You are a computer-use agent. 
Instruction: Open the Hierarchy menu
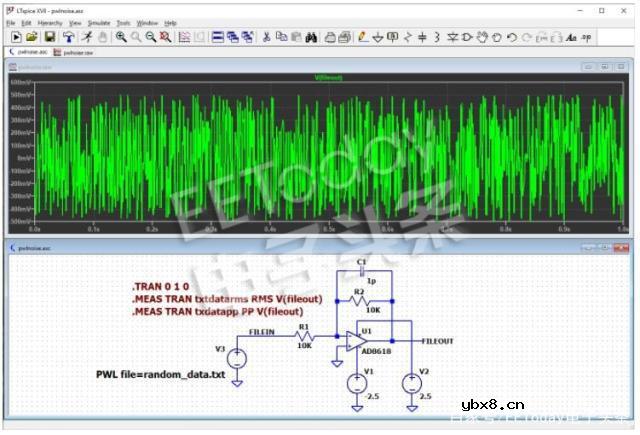50,22
